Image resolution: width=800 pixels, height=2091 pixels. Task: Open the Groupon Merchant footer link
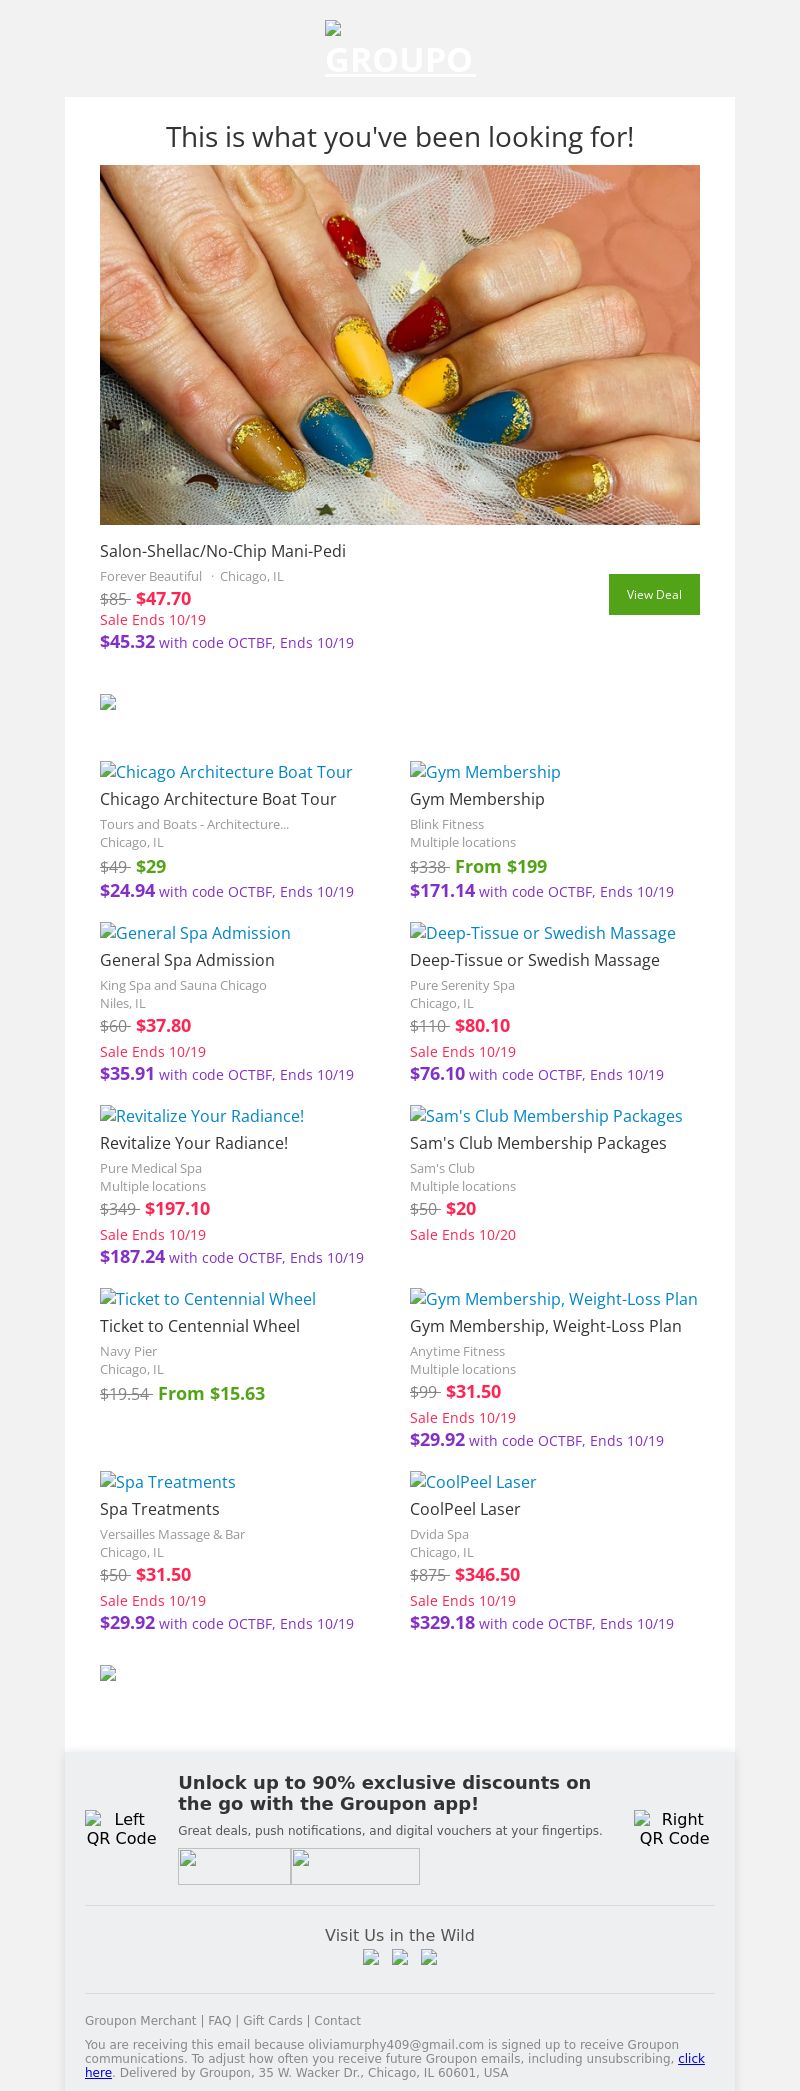tap(140, 2021)
